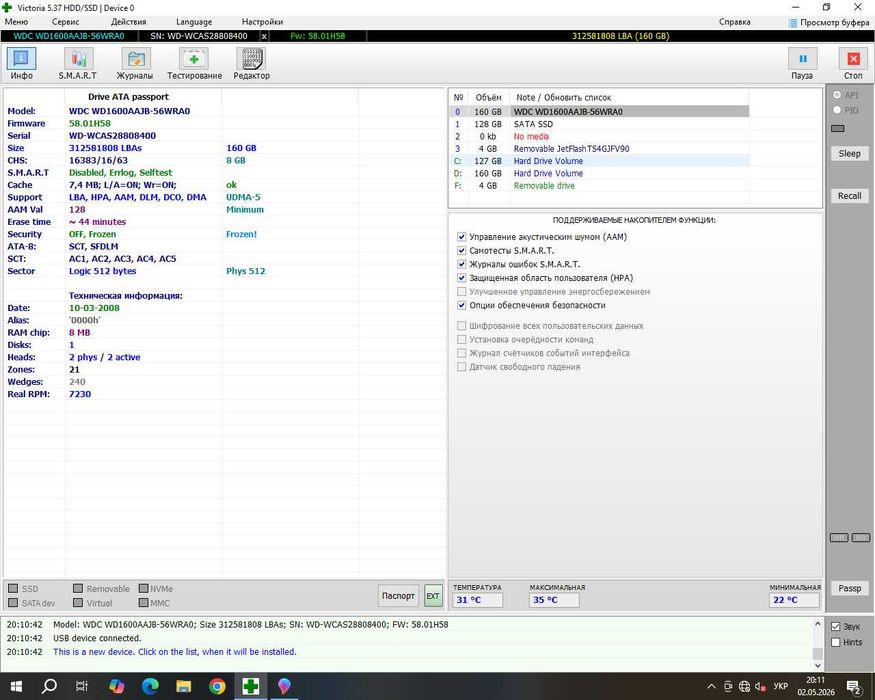875x700 pixels.
Task: Open the Language menu
Action: click(x=194, y=22)
